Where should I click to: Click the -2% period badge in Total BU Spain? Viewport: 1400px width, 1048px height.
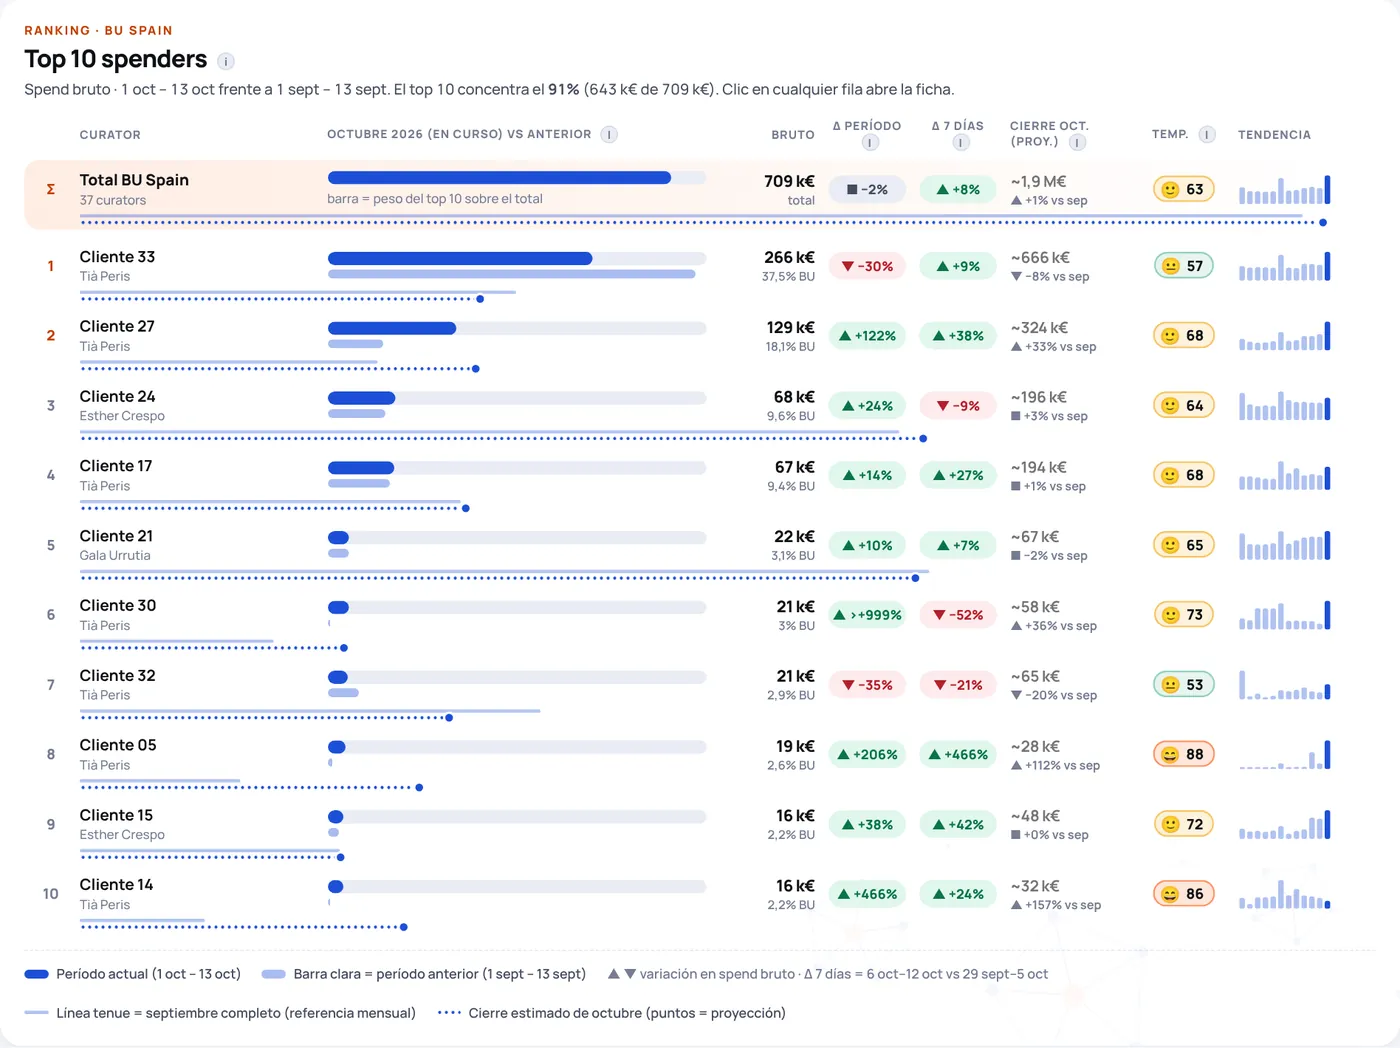[867, 189]
